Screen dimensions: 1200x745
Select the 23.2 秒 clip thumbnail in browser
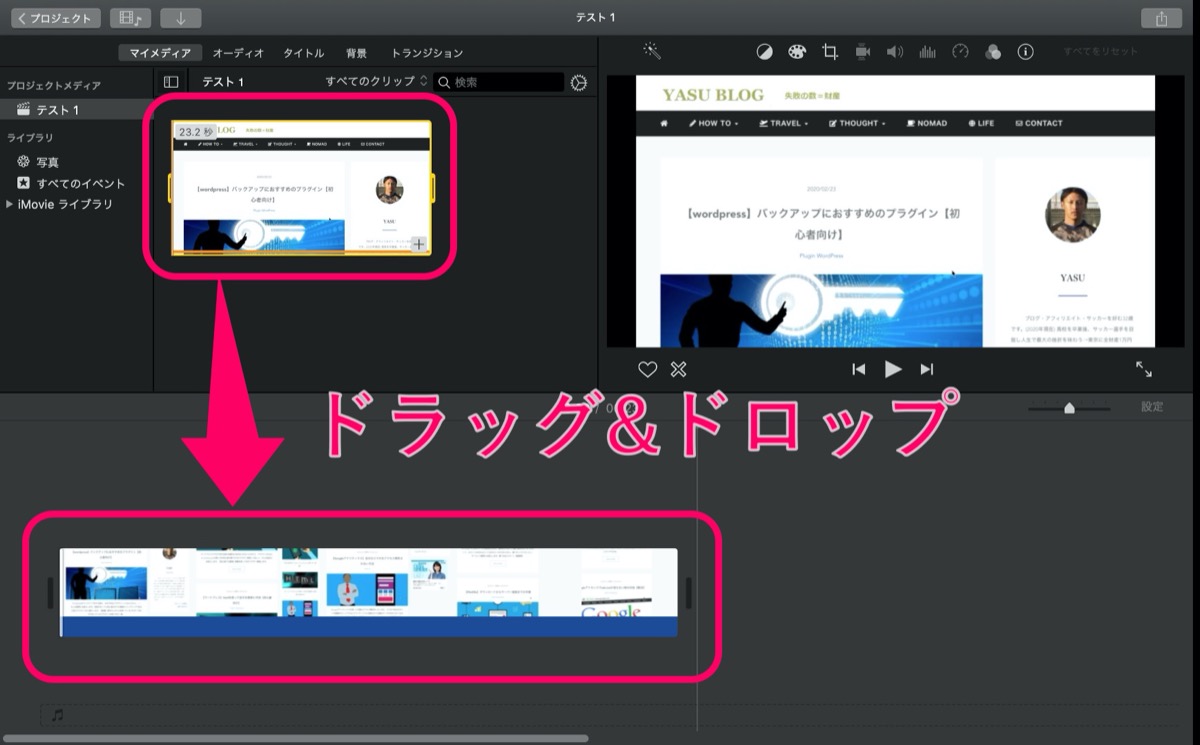click(x=301, y=188)
